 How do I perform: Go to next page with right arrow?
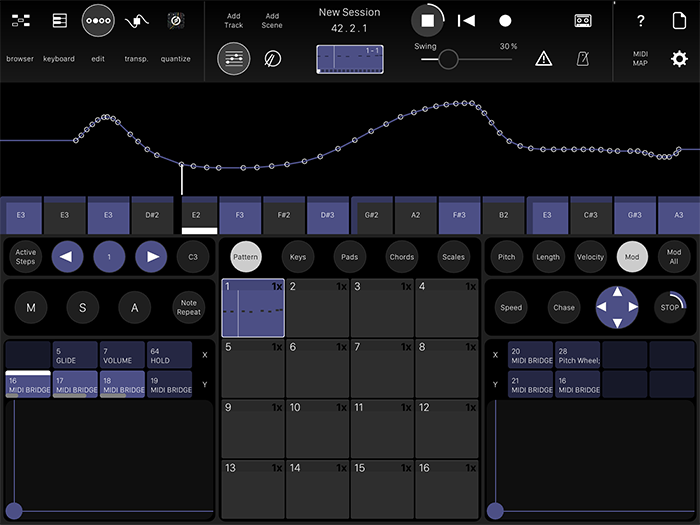151,257
